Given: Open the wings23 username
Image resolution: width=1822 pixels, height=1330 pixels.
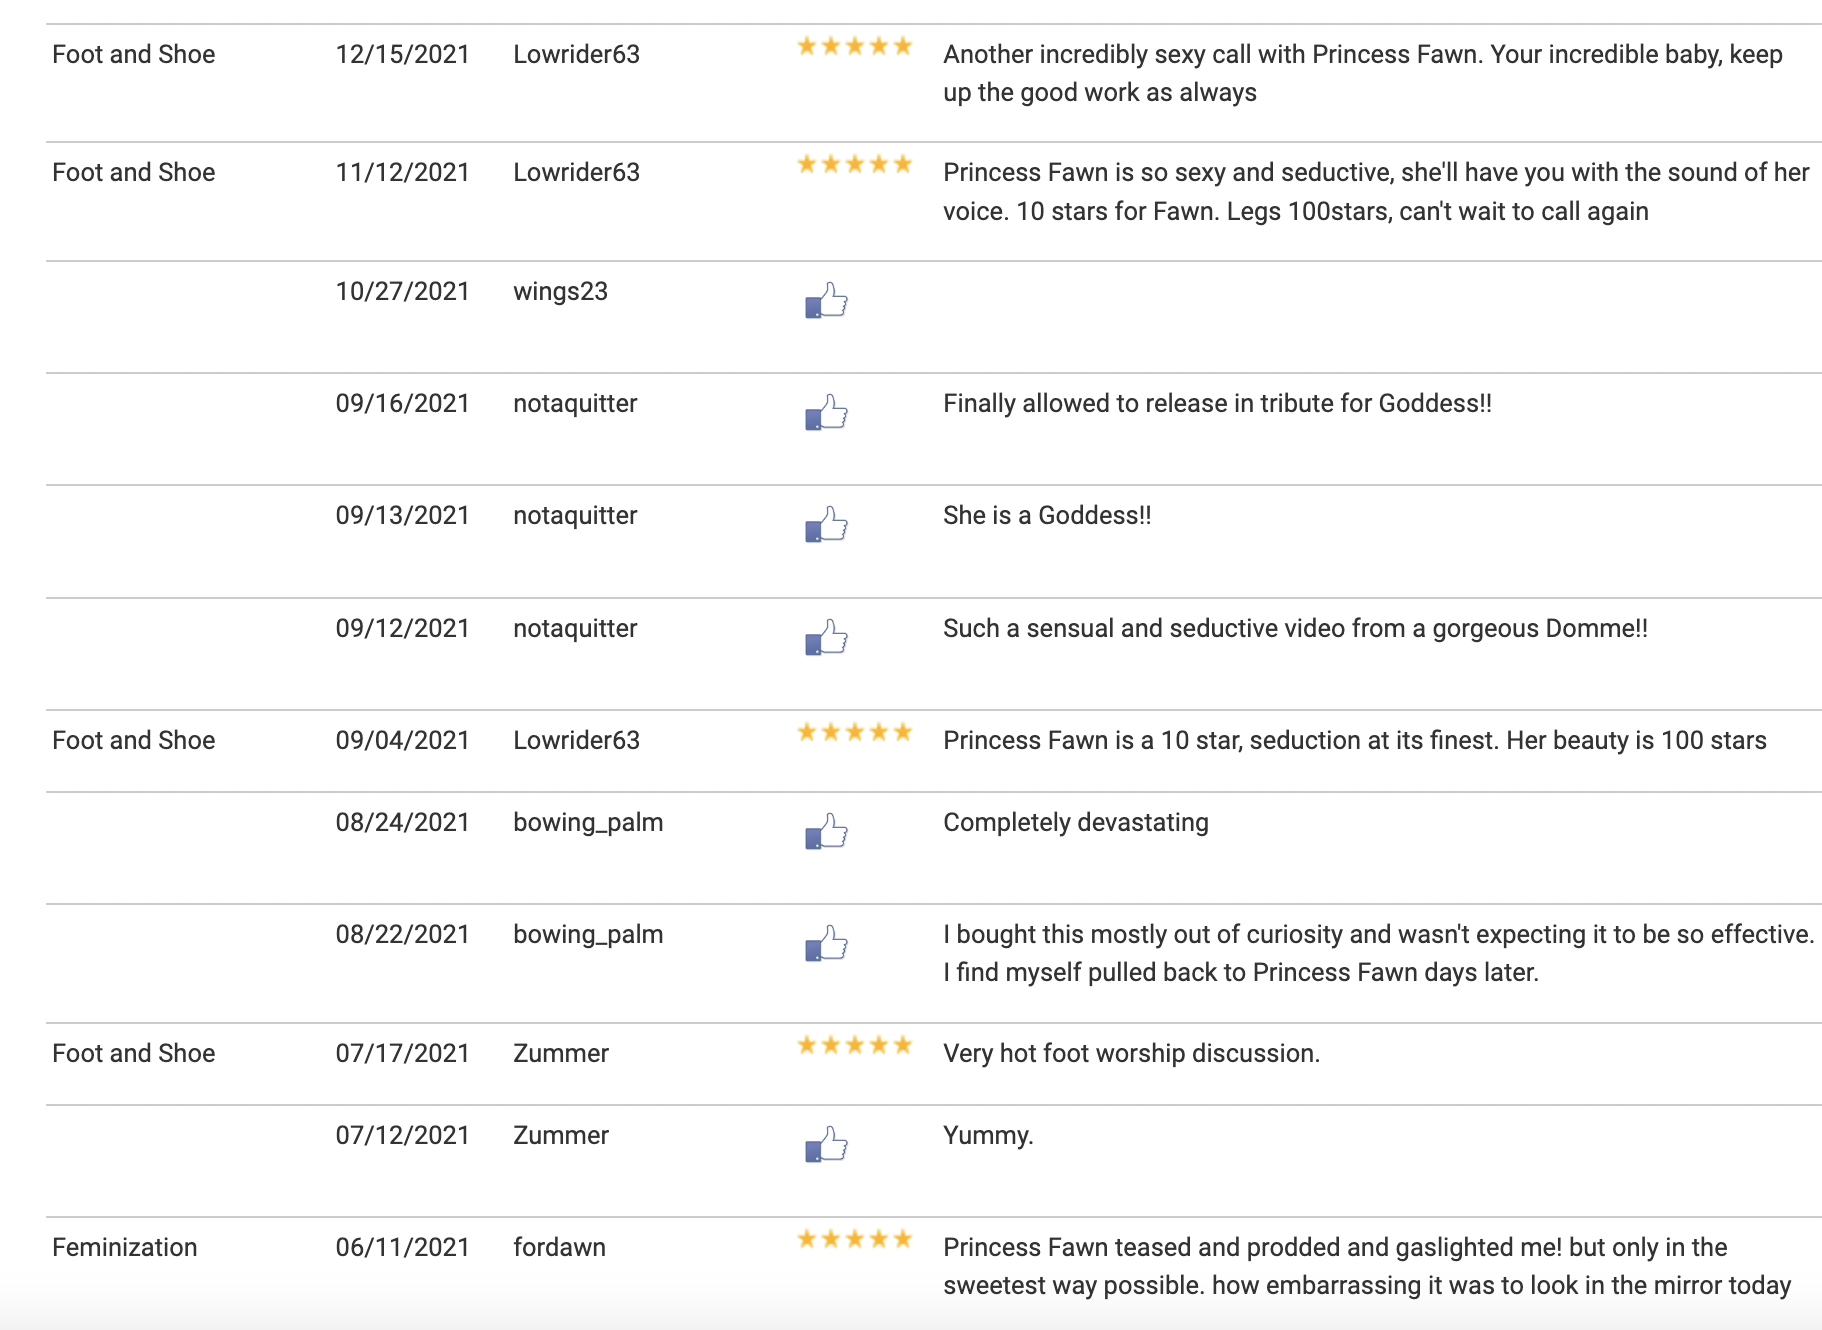Looking at the screenshot, I should pyautogui.click(x=561, y=291).
